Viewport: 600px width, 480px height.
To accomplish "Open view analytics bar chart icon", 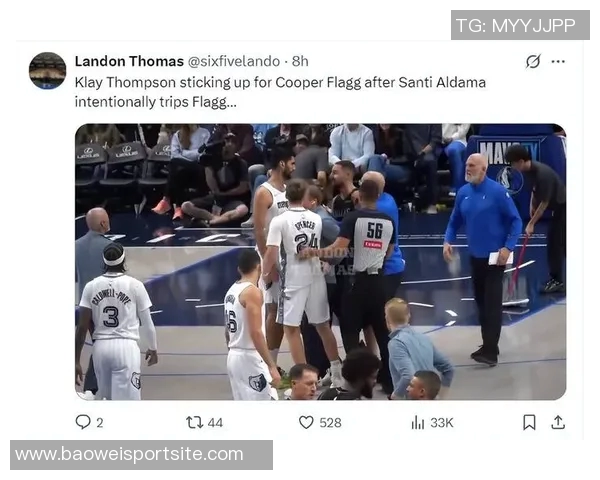I will (418, 423).
